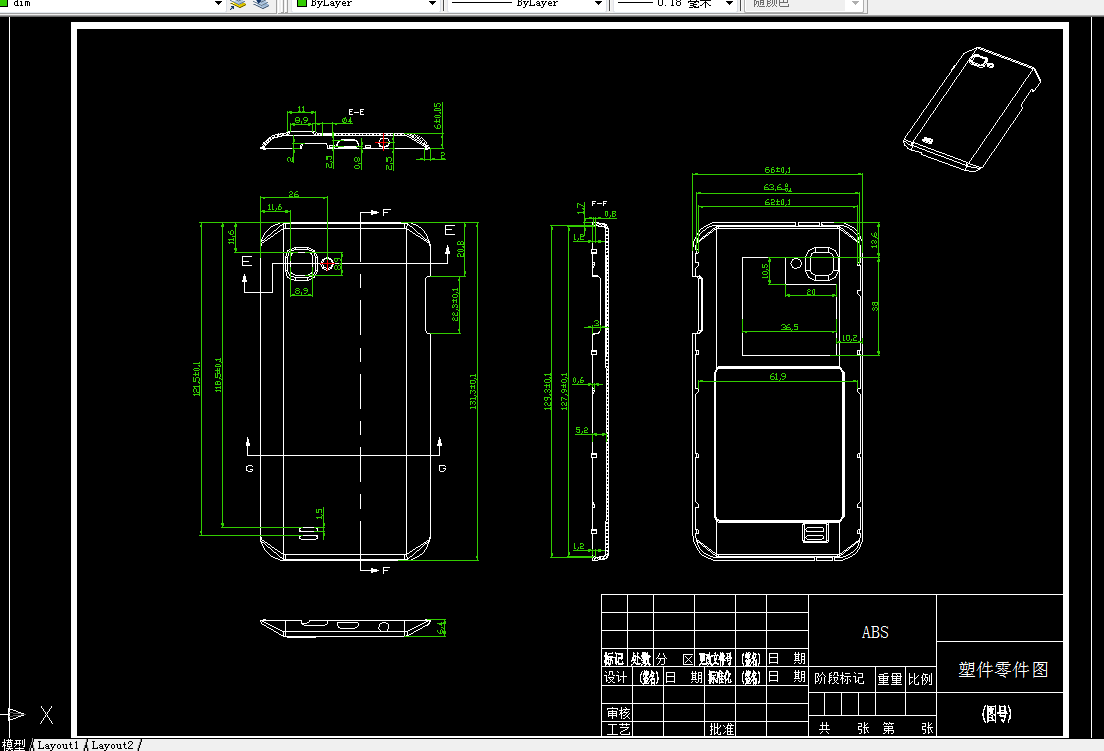The width and height of the screenshot is (1104, 751).
Task: Select the 26 width dimension
Action: 294,194
